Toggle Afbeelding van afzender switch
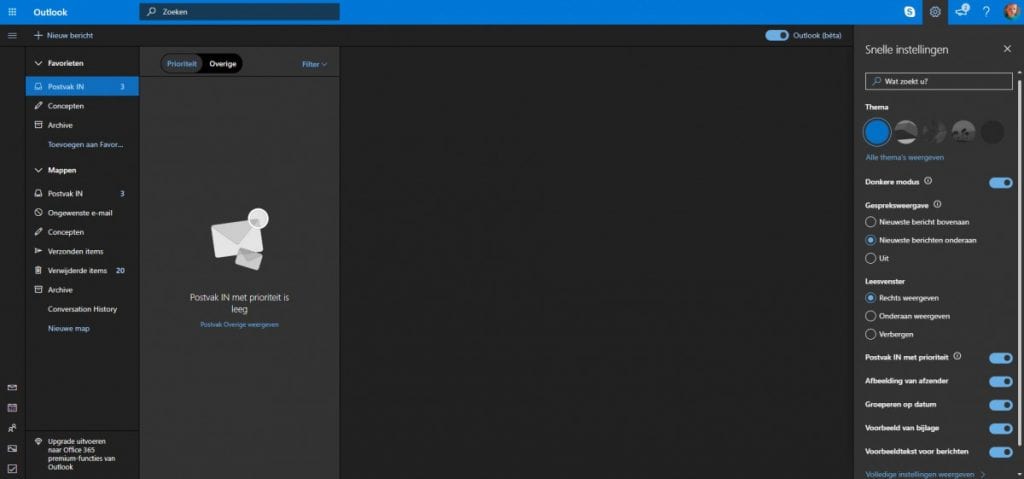Viewport: 1024px width, 479px height. tap(1000, 382)
